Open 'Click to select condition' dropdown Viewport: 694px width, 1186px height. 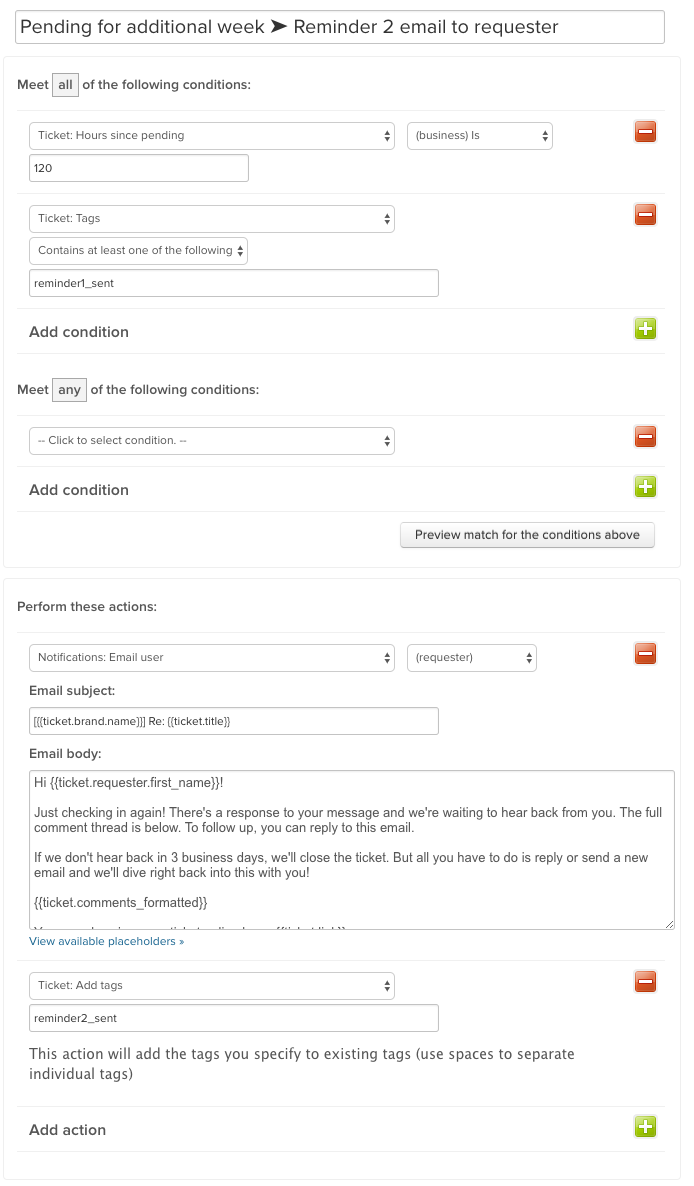point(212,441)
